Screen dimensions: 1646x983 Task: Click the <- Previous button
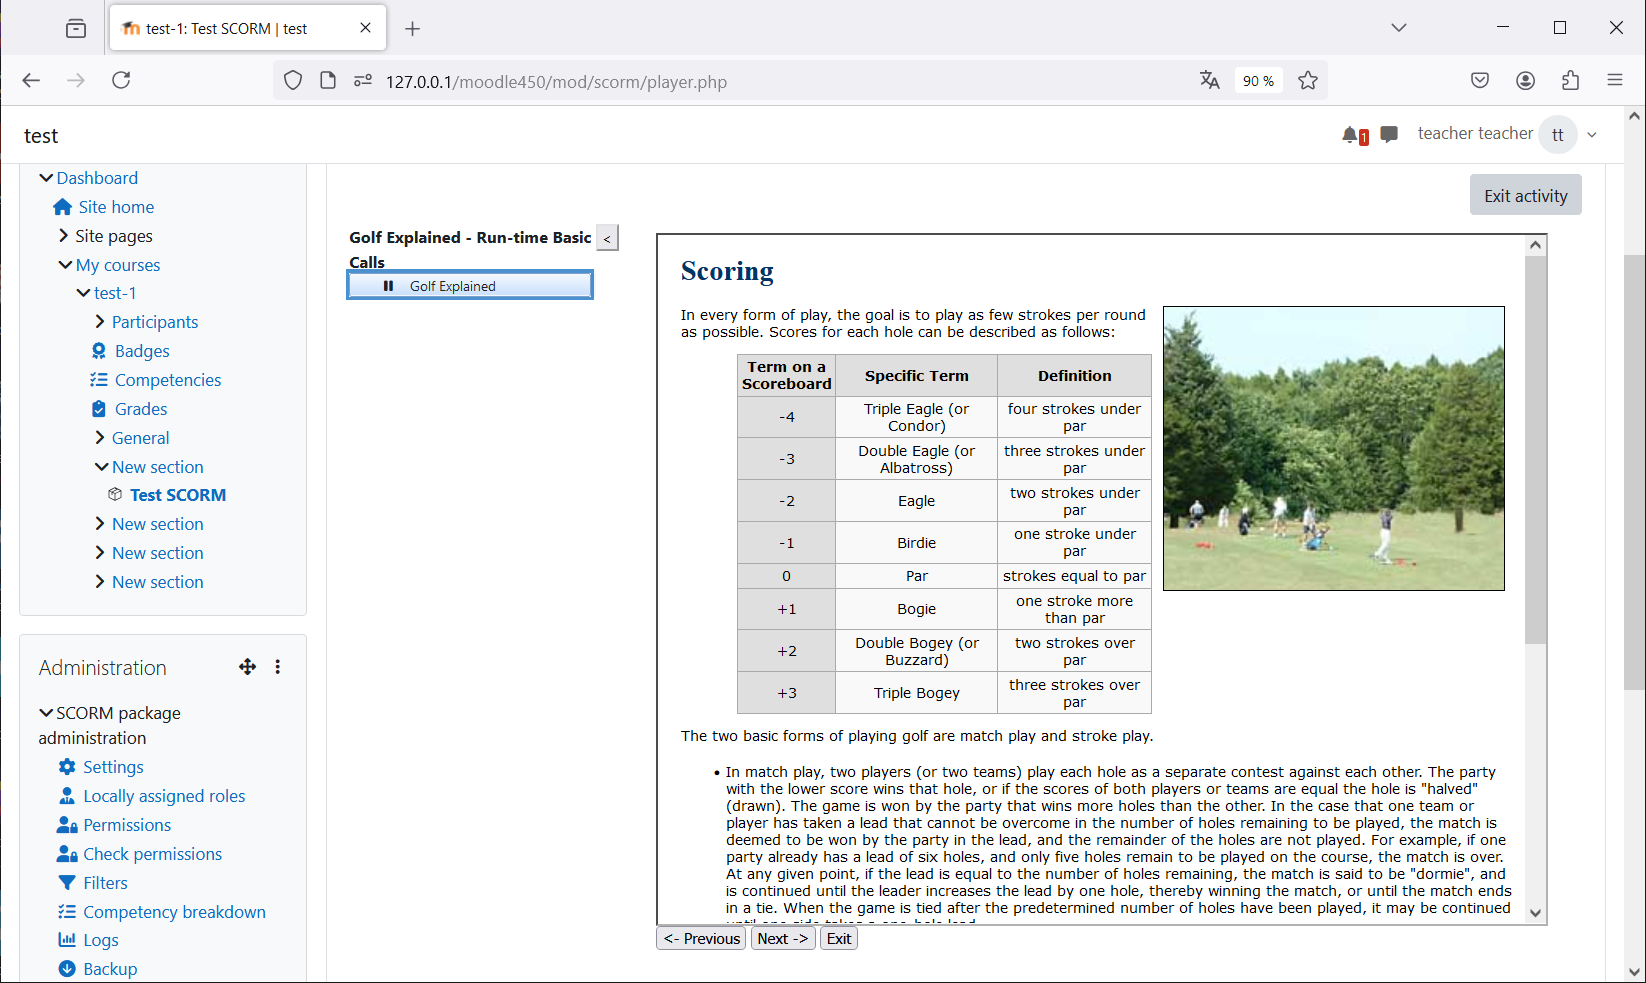tap(701, 938)
